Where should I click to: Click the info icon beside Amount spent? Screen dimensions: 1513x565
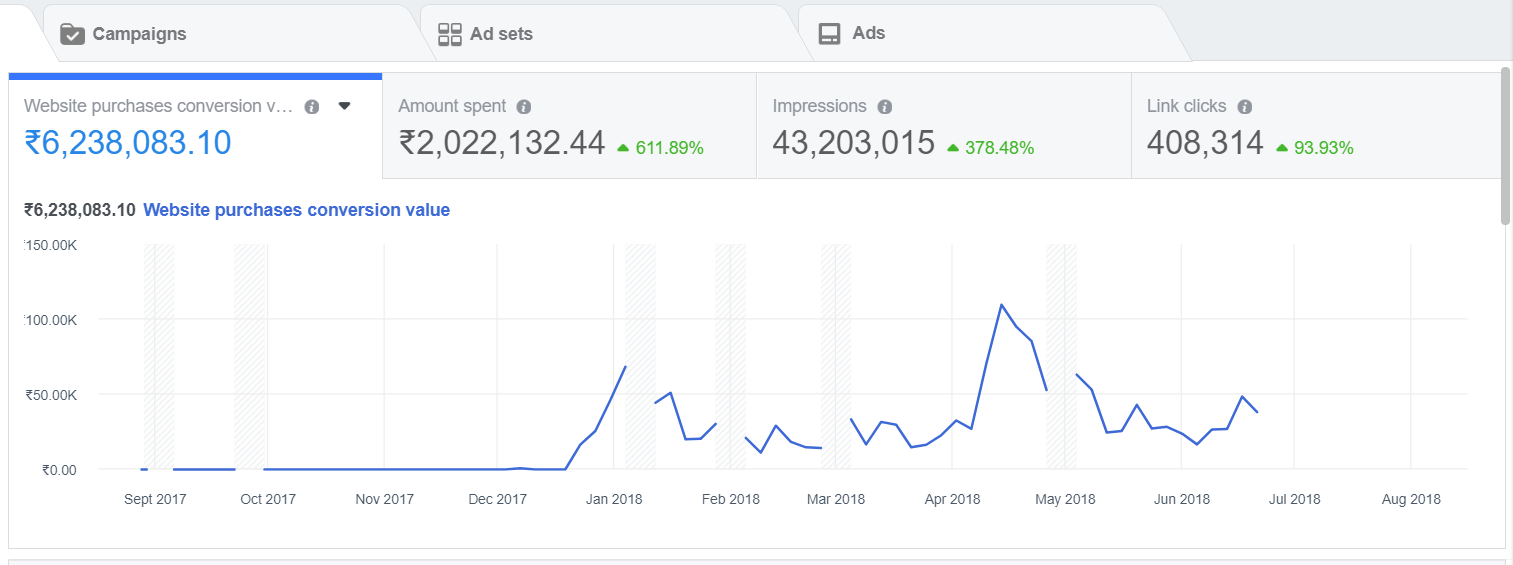pyautogui.click(x=524, y=107)
